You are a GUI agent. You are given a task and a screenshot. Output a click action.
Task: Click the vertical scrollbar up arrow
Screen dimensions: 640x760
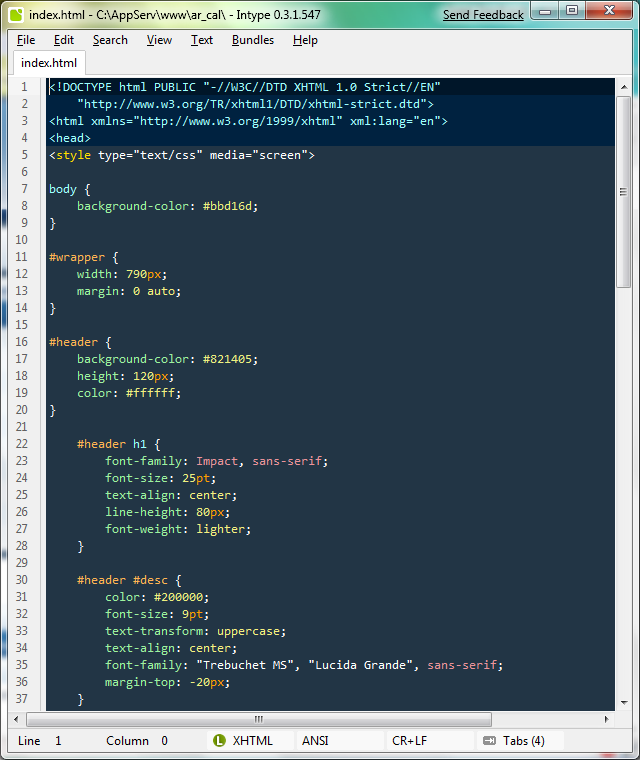[624, 87]
